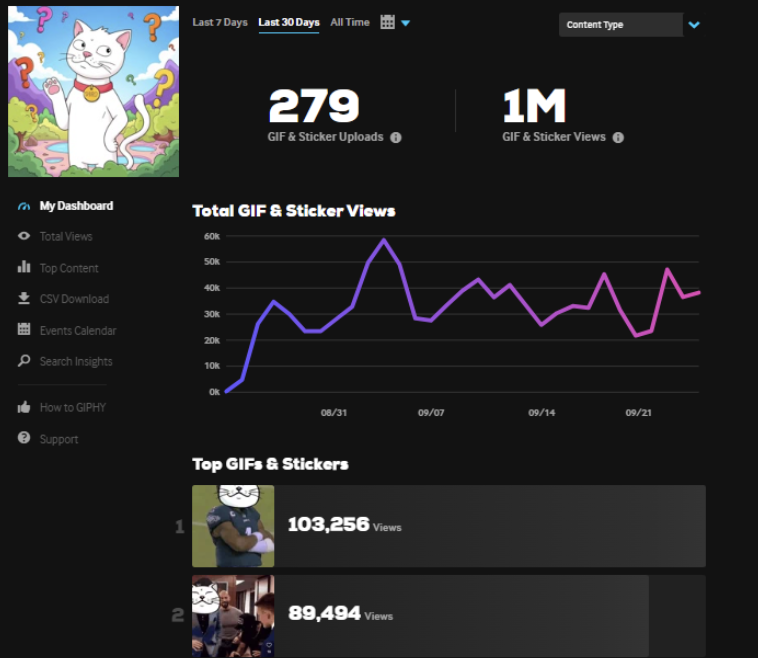Open How to GIPHY link
Screen dimensions: 758x658
pos(73,408)
